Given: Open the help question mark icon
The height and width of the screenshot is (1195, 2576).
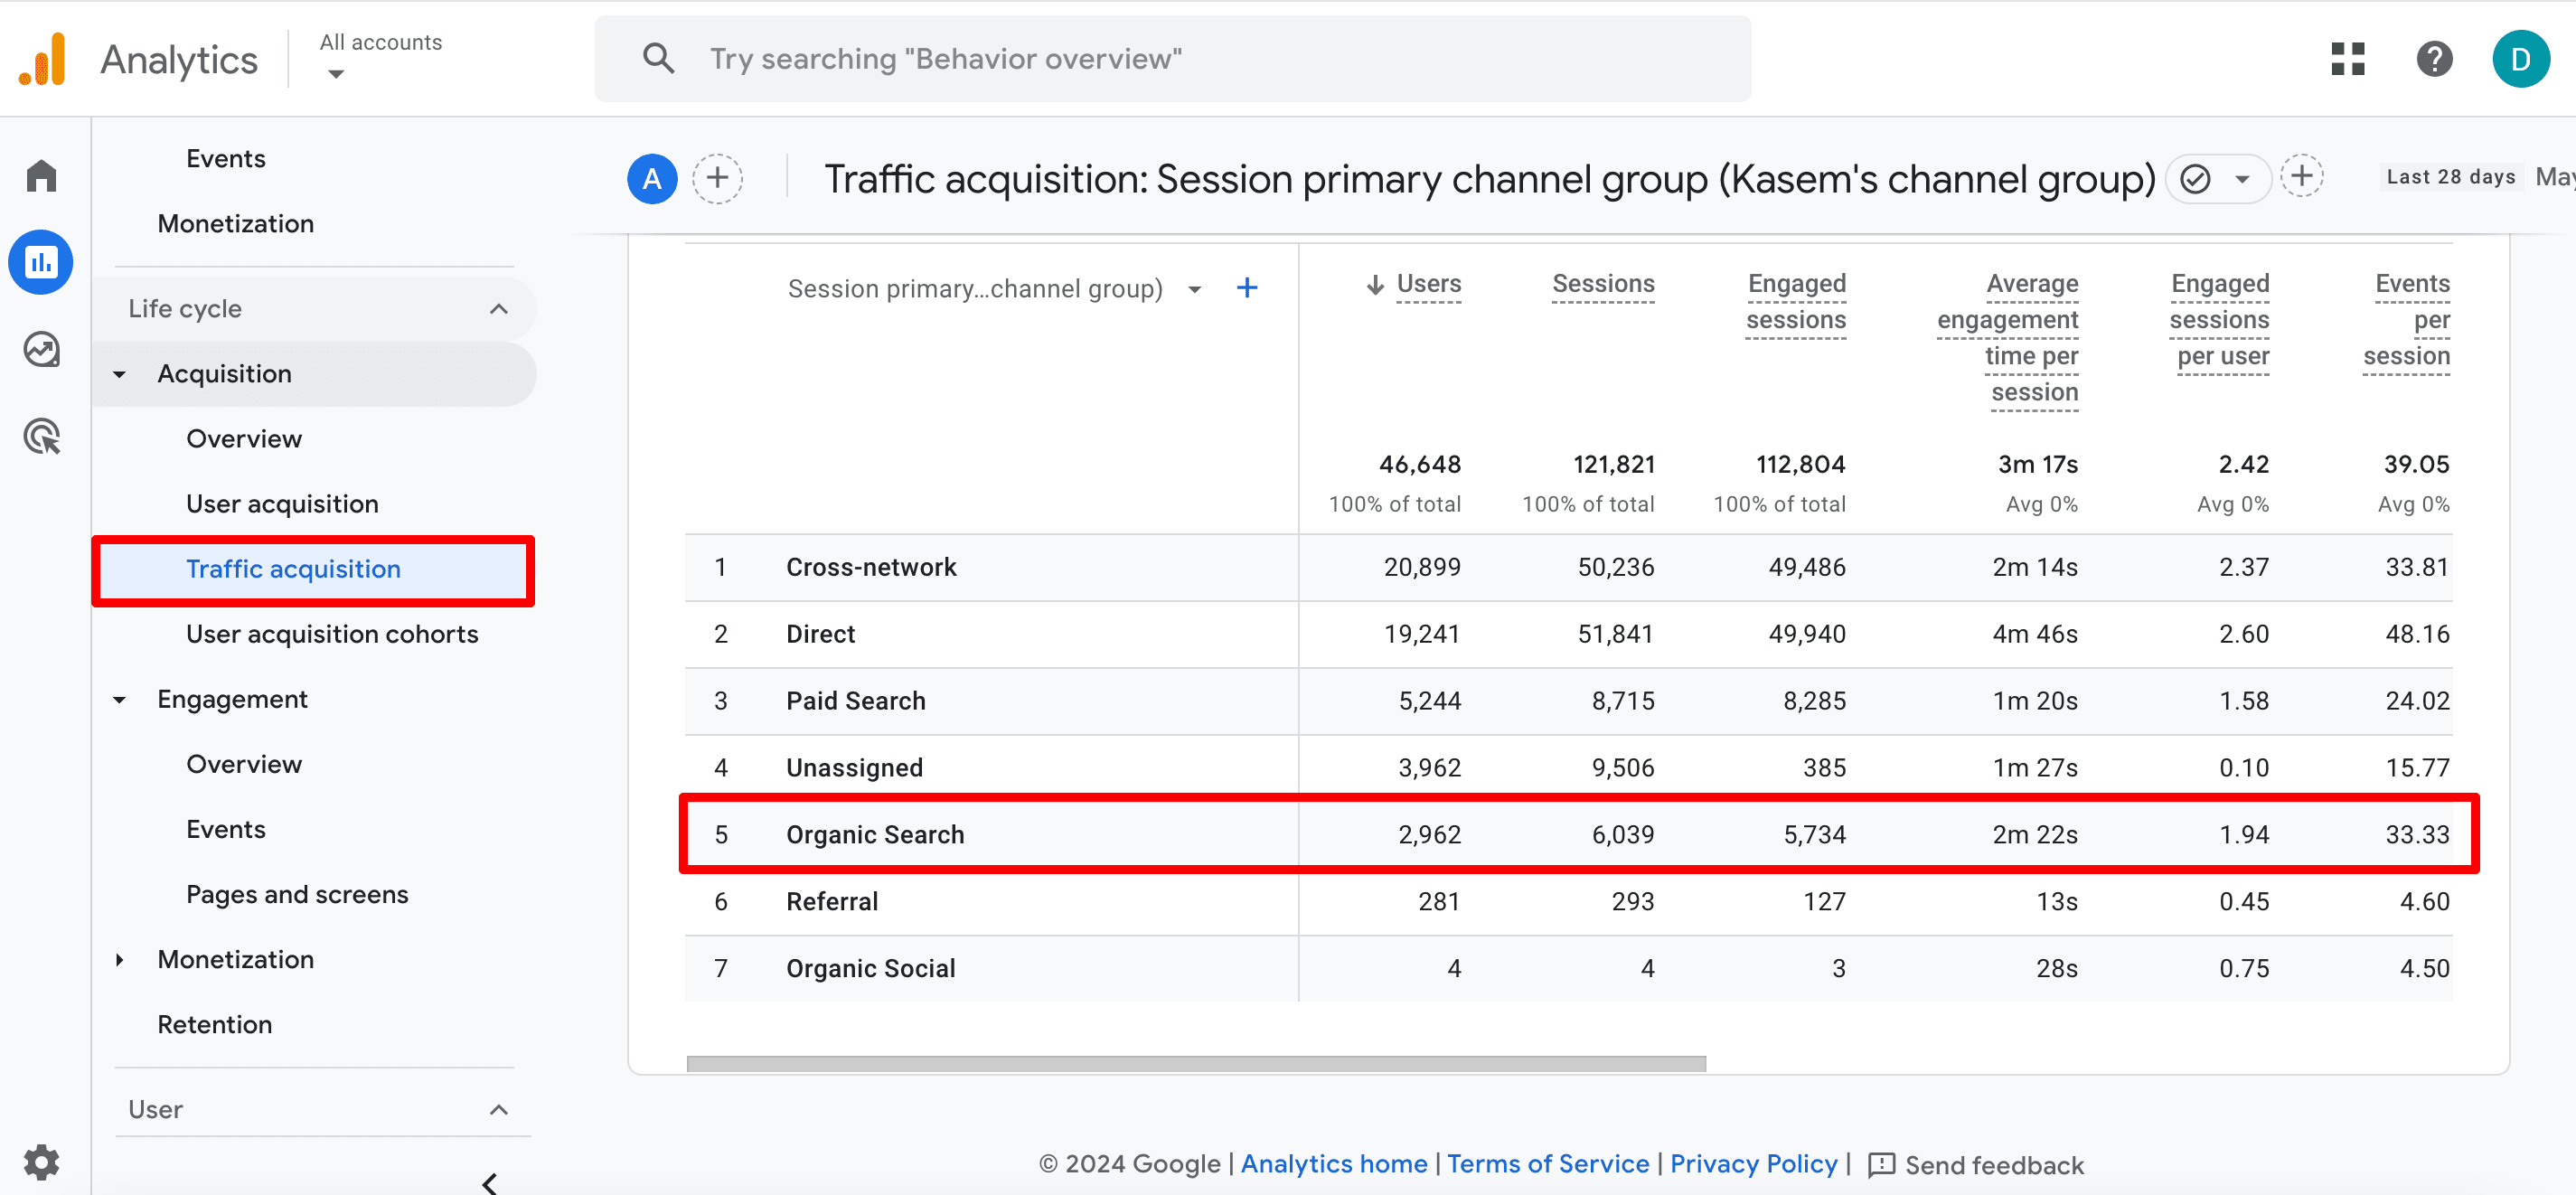Looking at the screenshot, I should pyautogui.click(x=2434, y=59).
